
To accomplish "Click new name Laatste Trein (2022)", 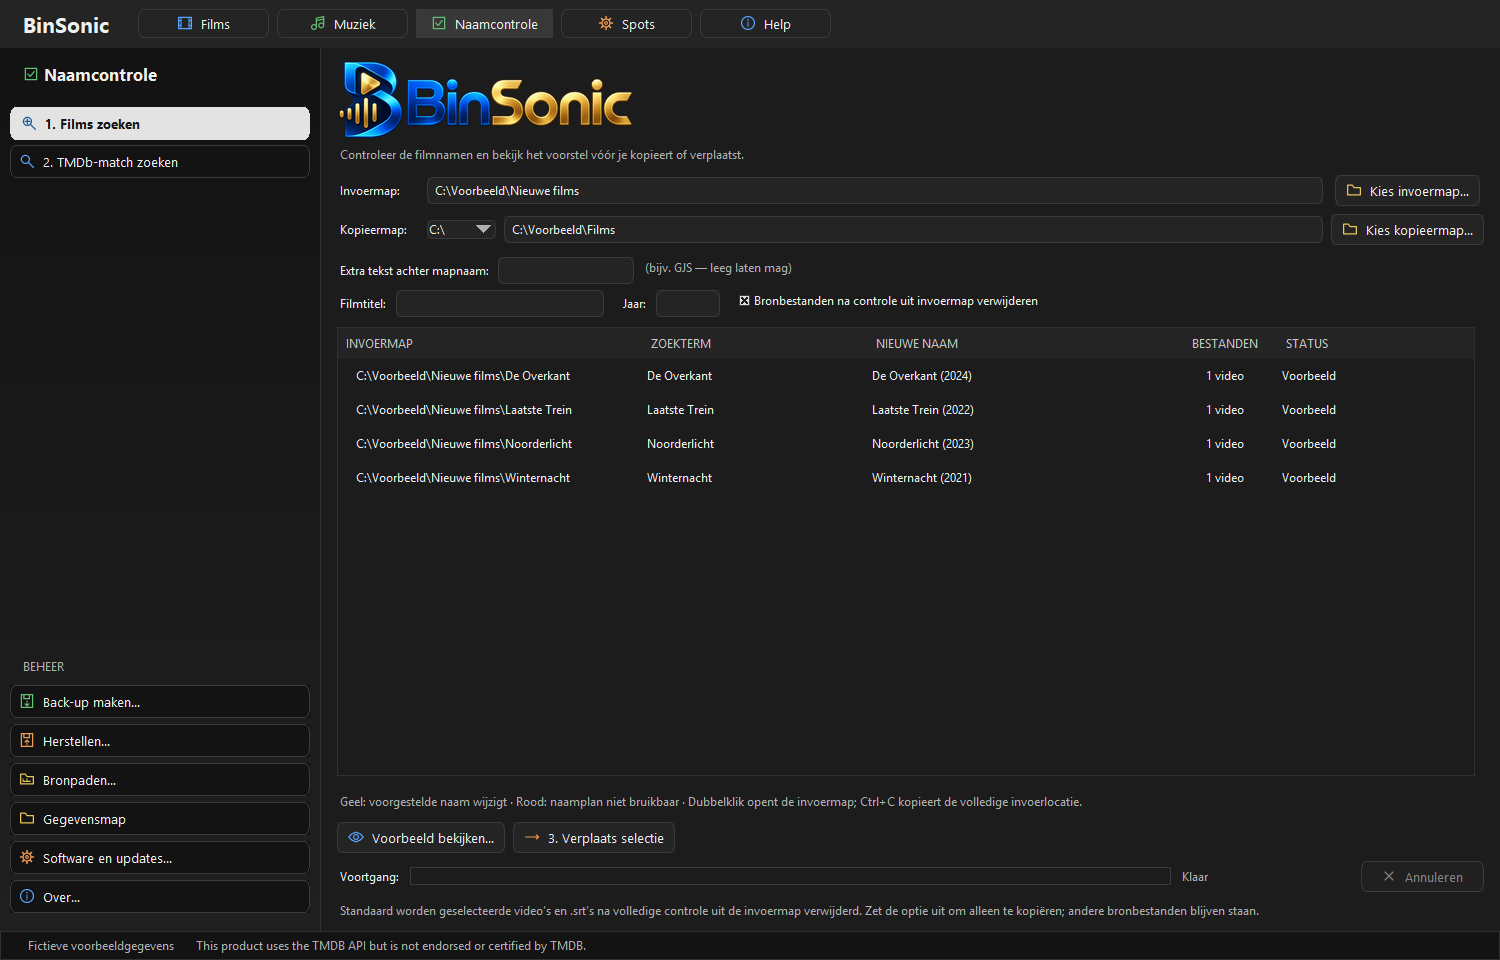I will [x=923, y=410].
